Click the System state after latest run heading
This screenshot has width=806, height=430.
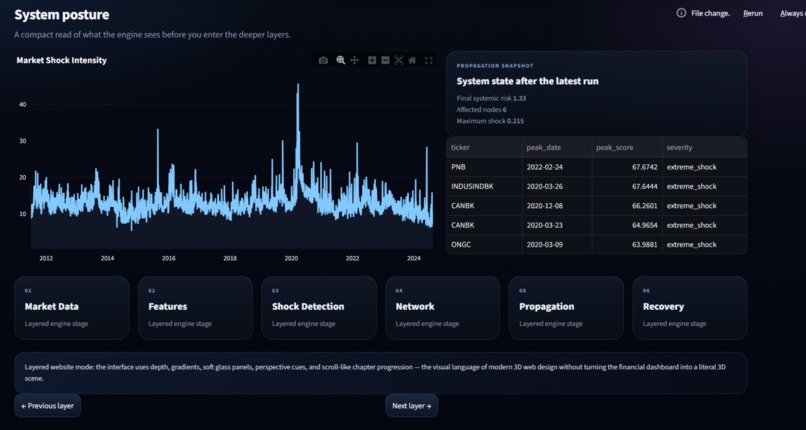527,81
